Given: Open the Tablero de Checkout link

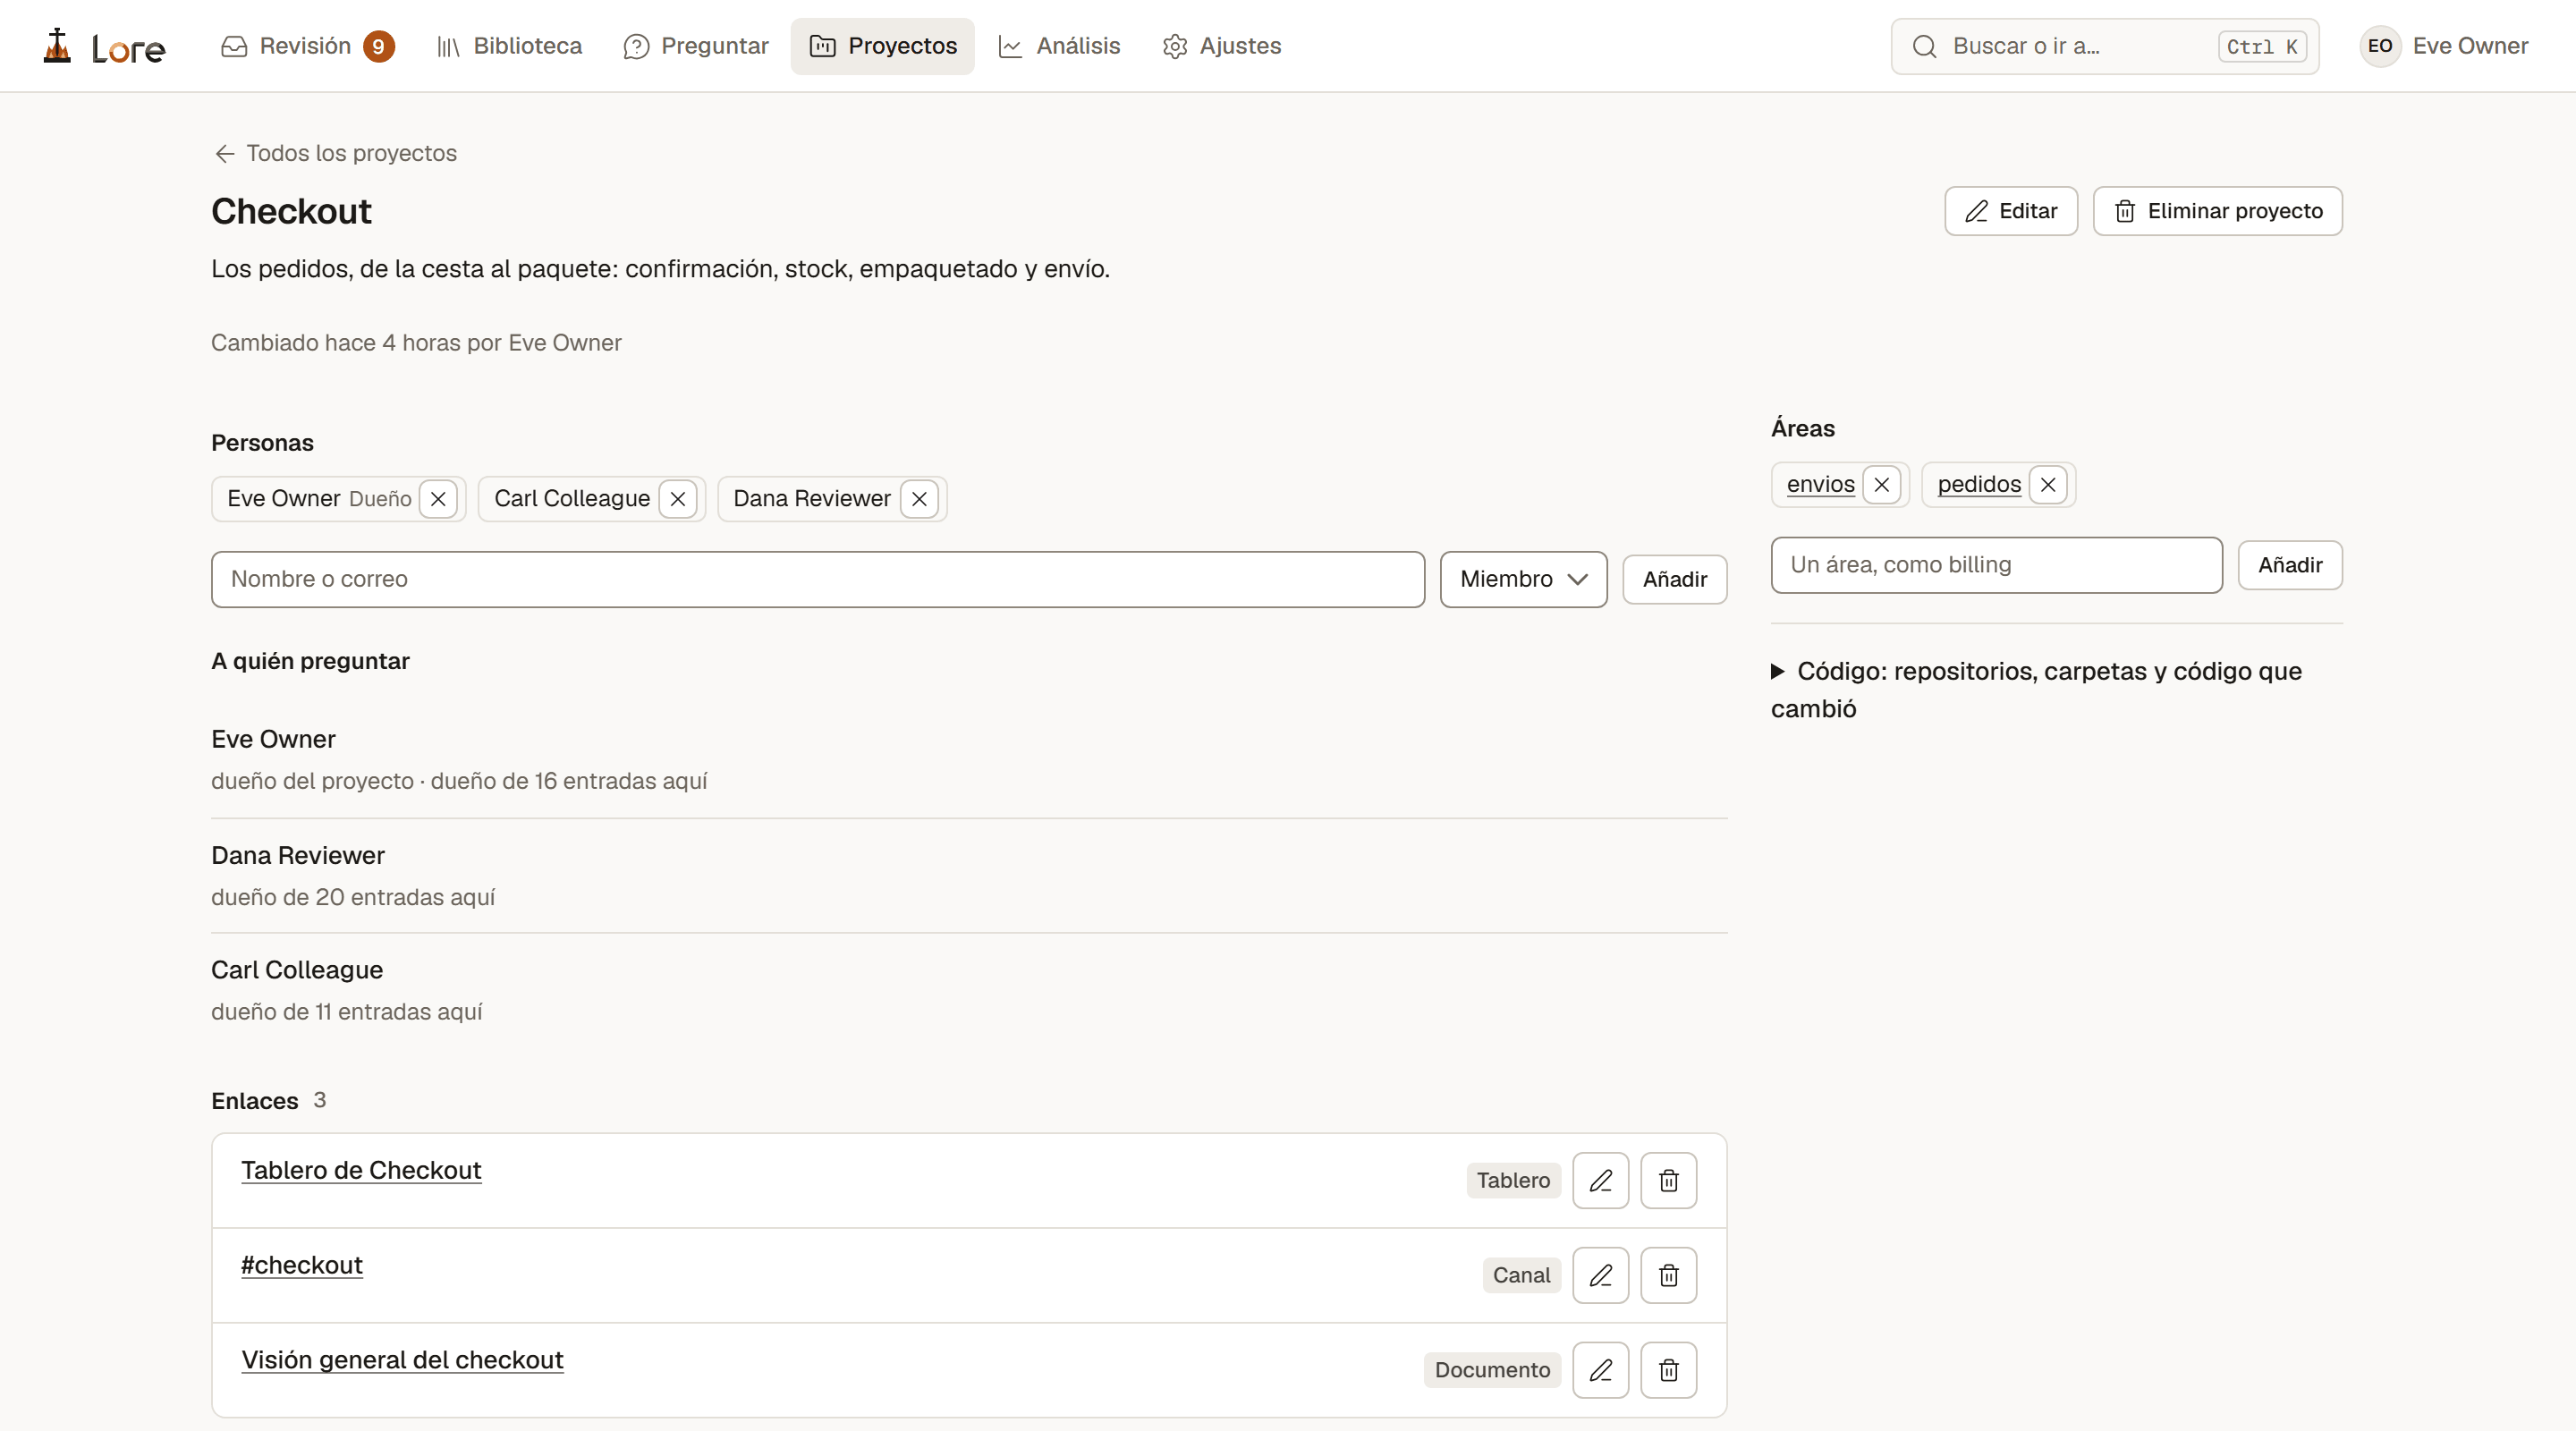Looking at the screenshot, I should coord(361,1170).
